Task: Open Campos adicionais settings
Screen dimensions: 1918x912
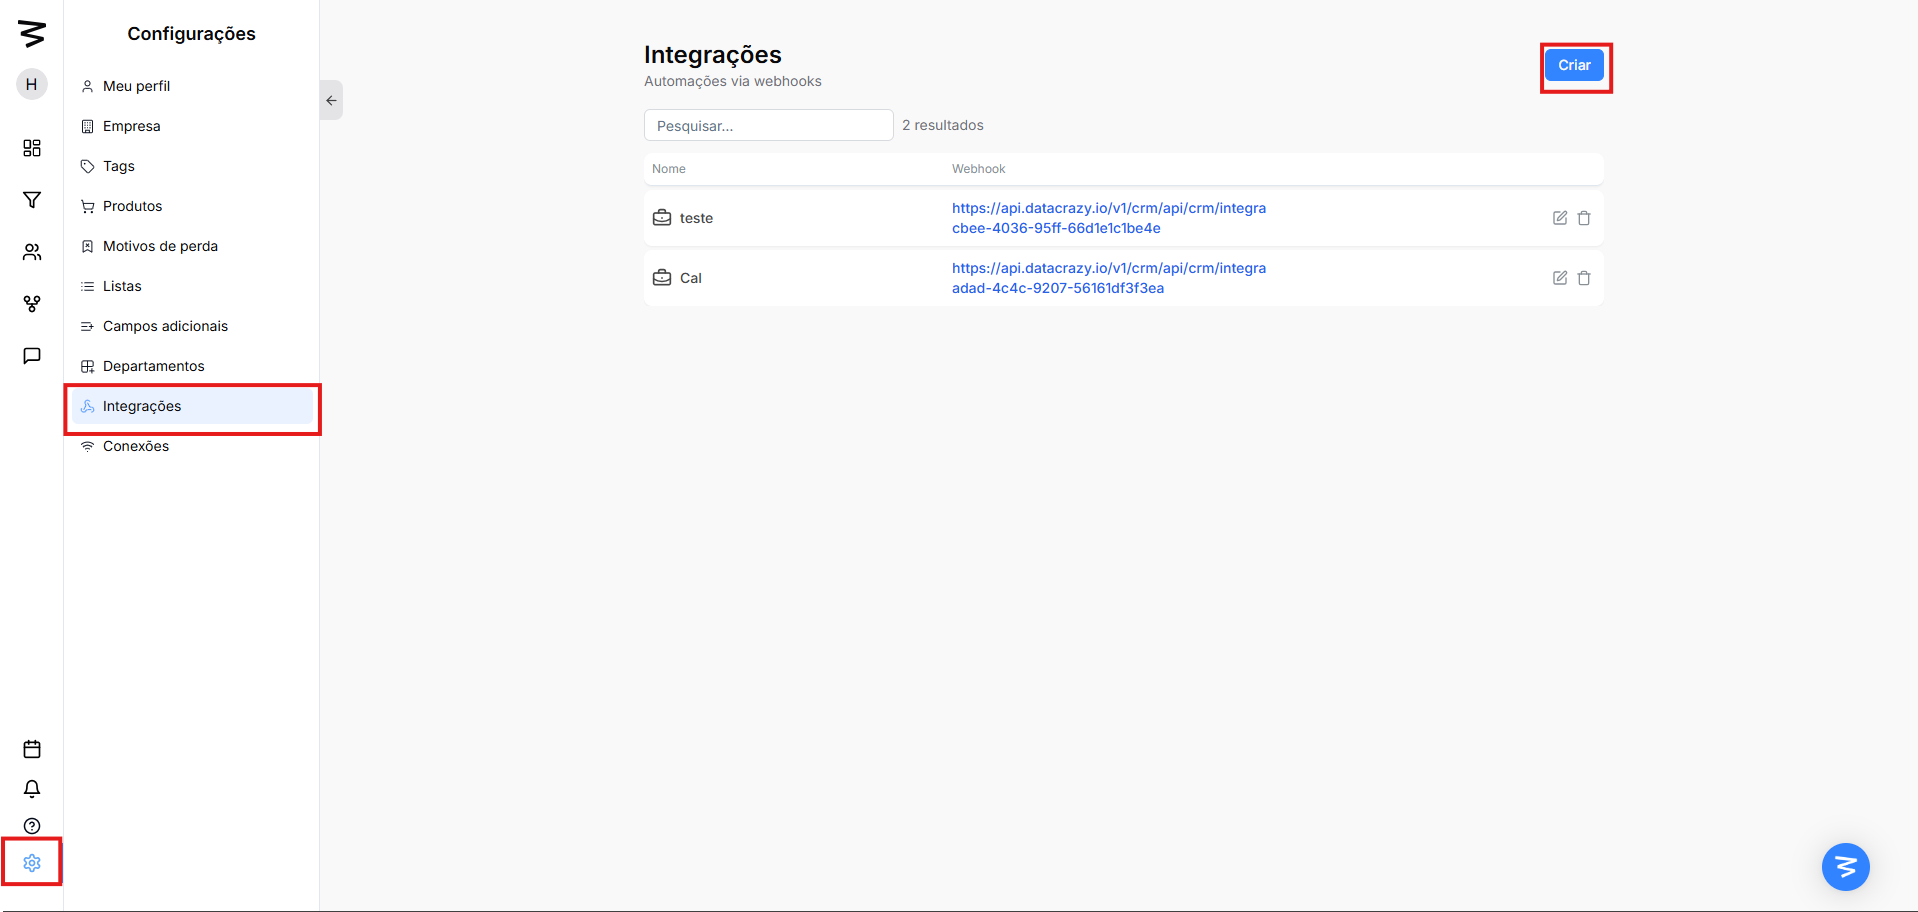Action: 192,326
